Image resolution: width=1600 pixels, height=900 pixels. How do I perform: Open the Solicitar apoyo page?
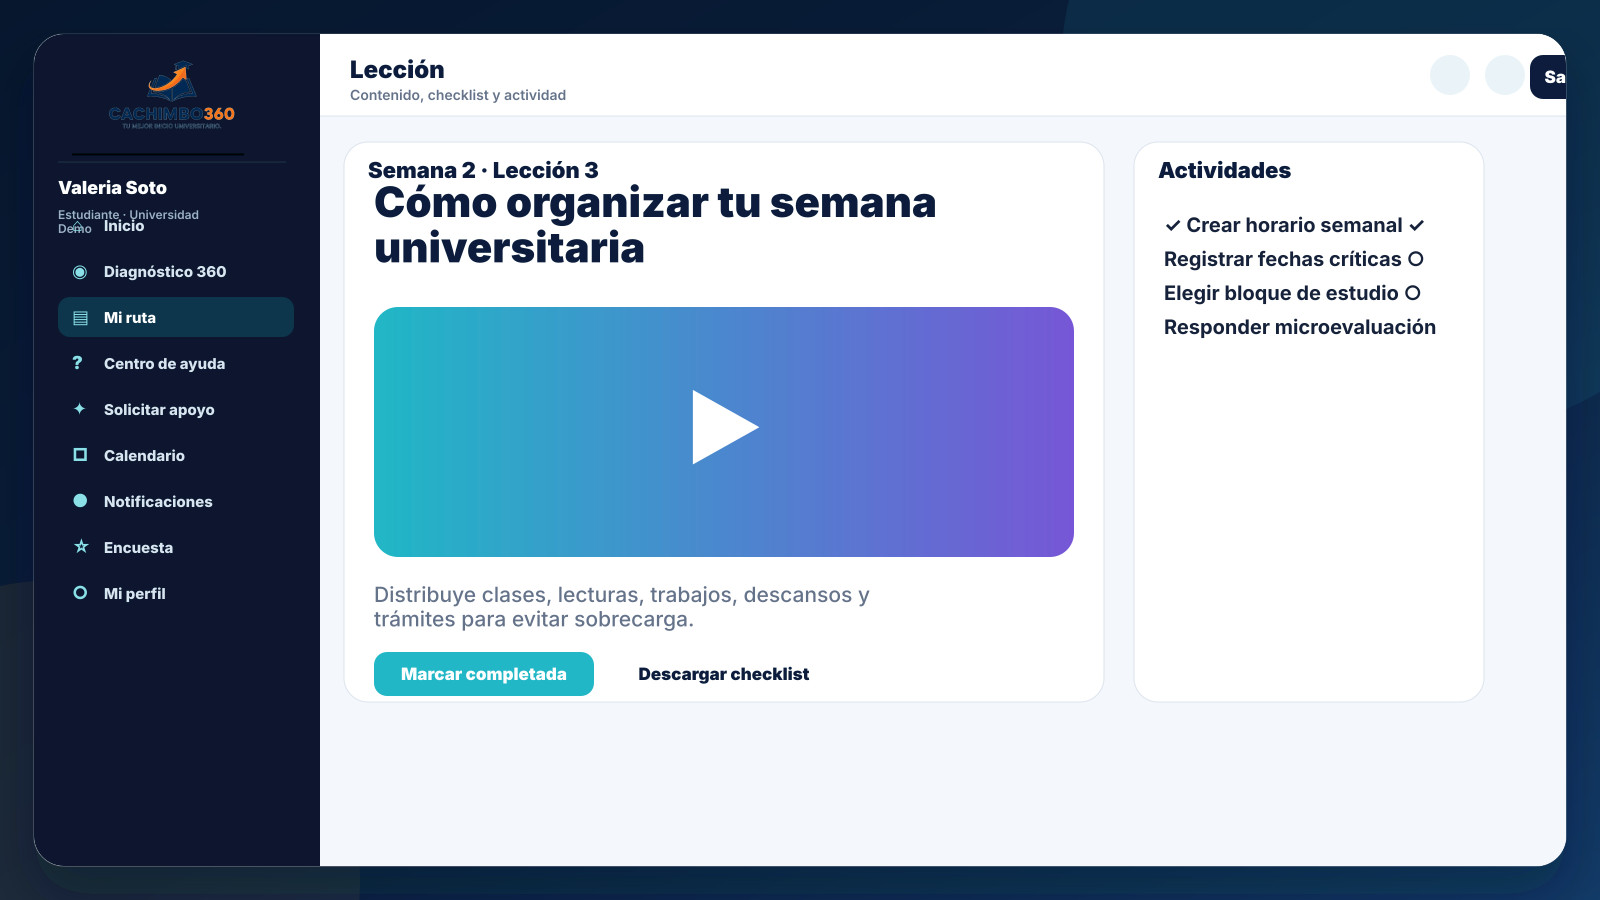(x=176, y=410)
